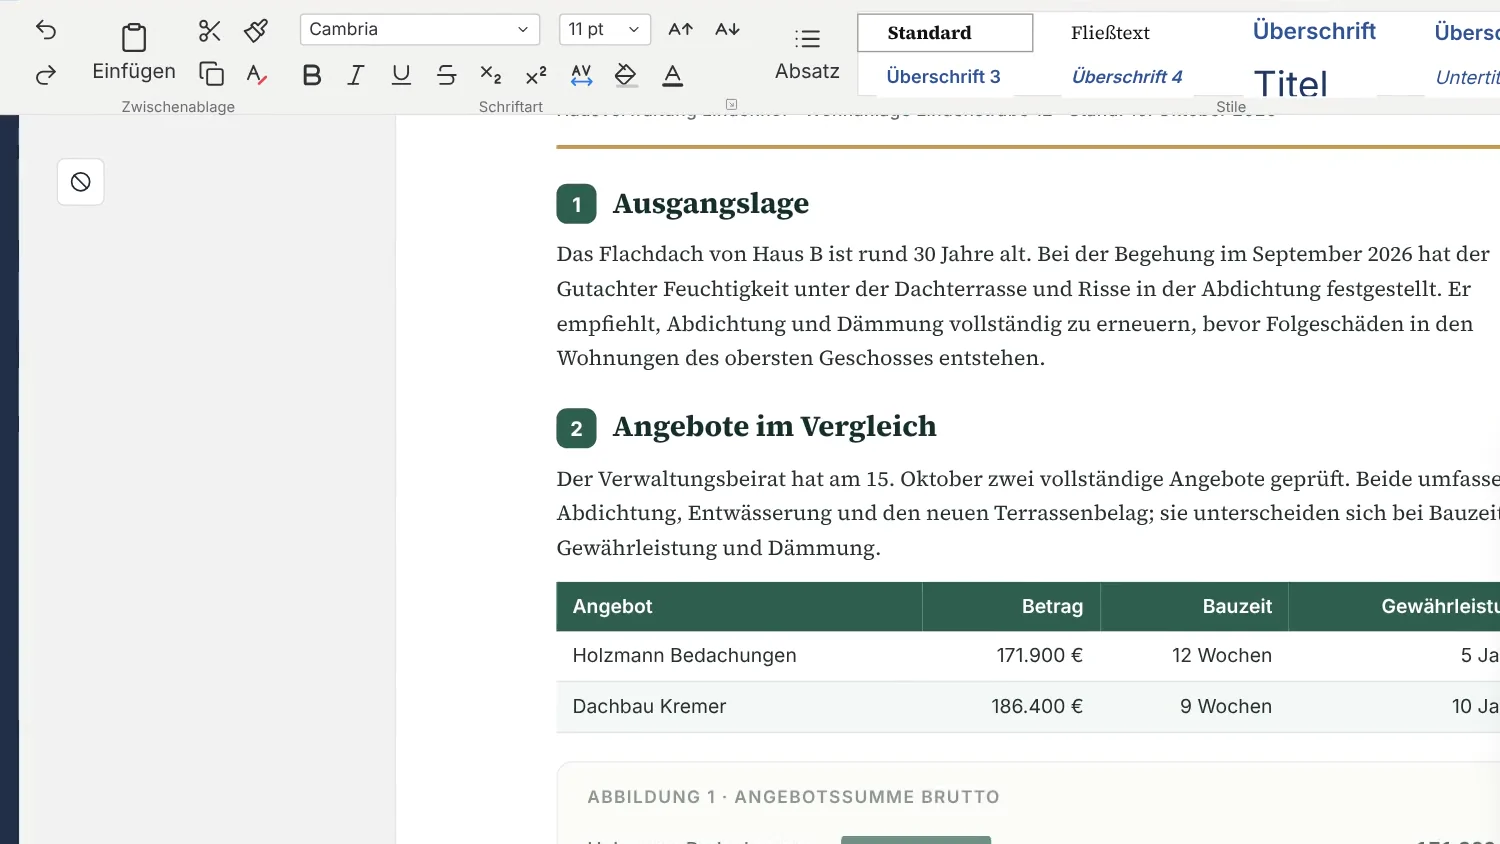Open the Cambria font name dropdown

click(420, 29)
